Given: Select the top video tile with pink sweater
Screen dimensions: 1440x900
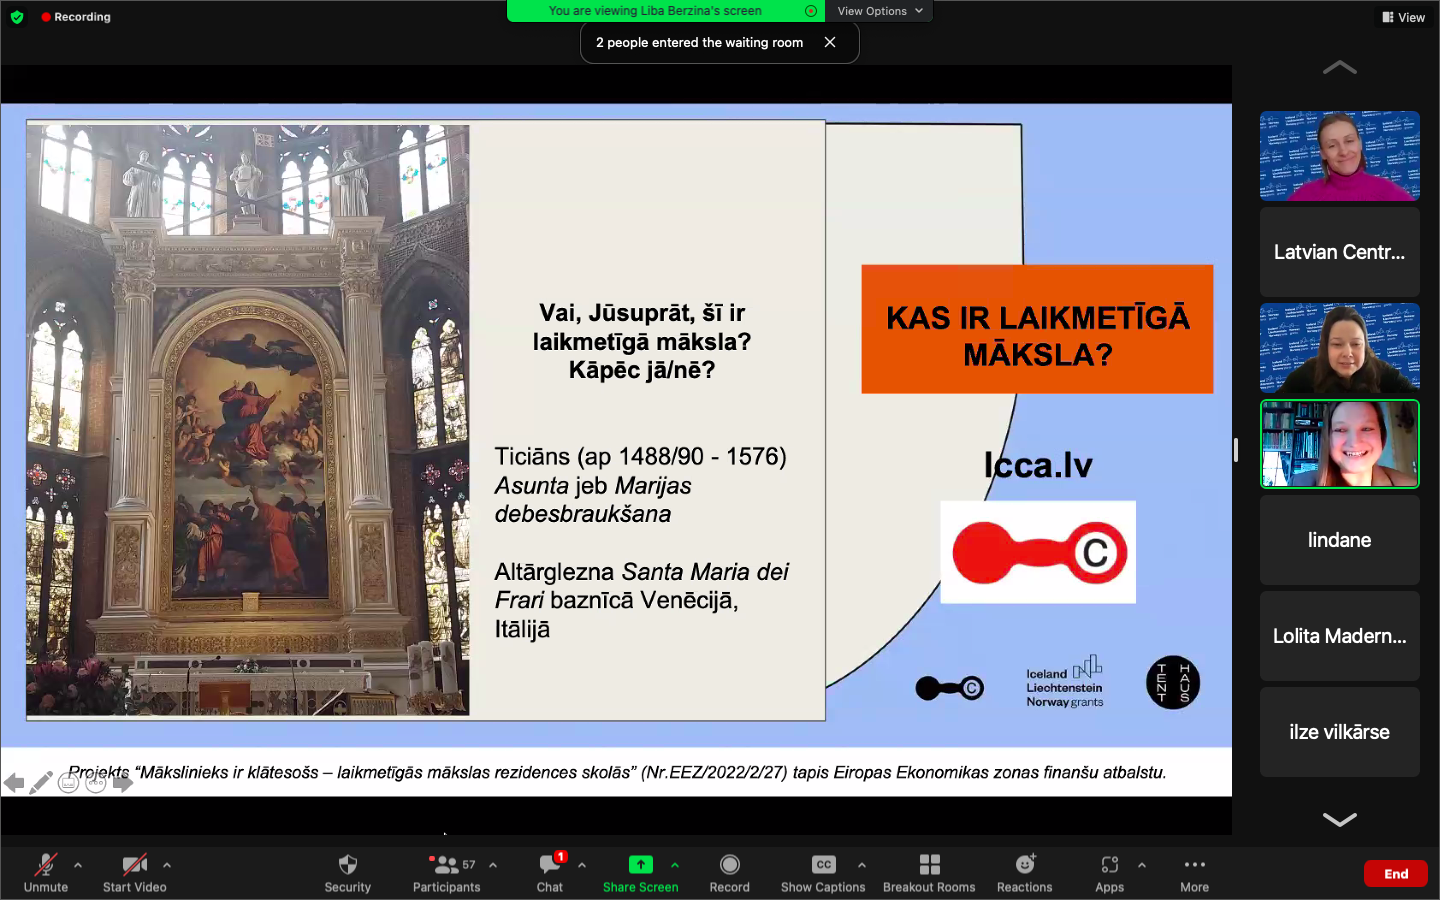Looking at the screenshot, I should (1340, 156).
